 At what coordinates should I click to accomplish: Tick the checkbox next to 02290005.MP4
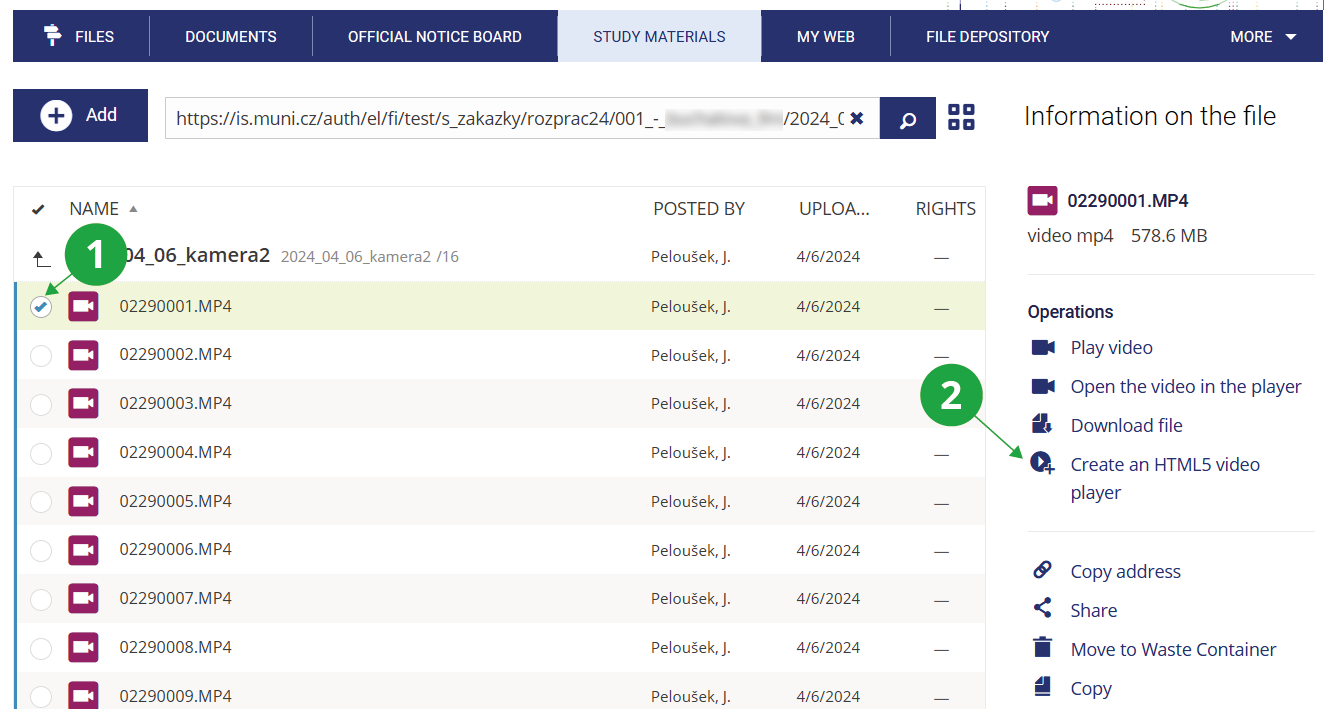[x=41, y=502]
